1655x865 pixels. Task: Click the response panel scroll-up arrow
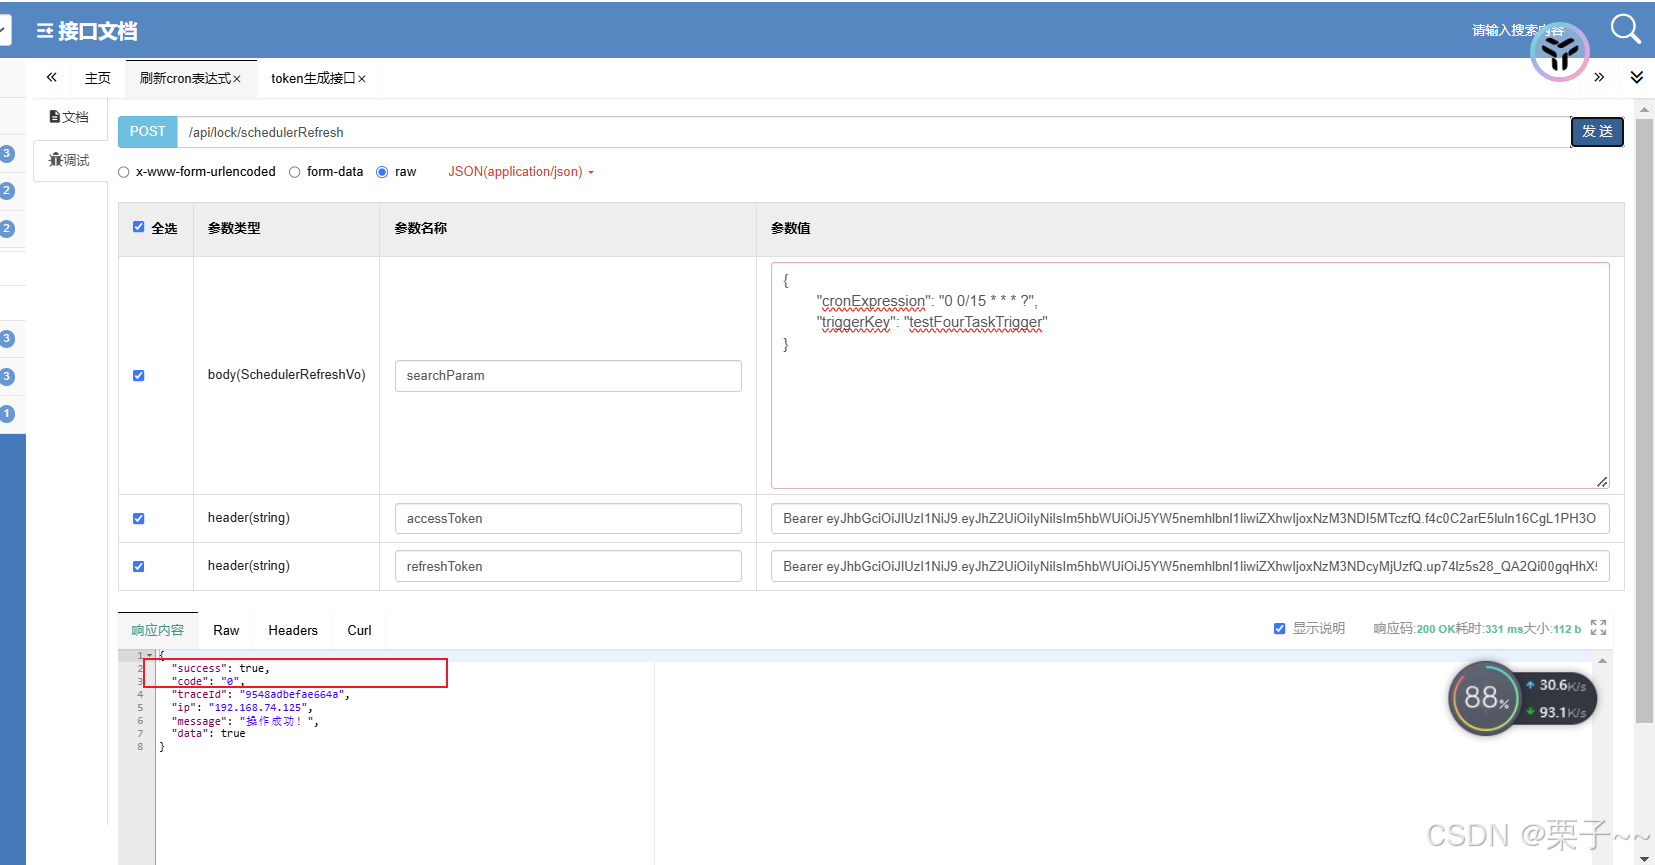[1602, 661]
